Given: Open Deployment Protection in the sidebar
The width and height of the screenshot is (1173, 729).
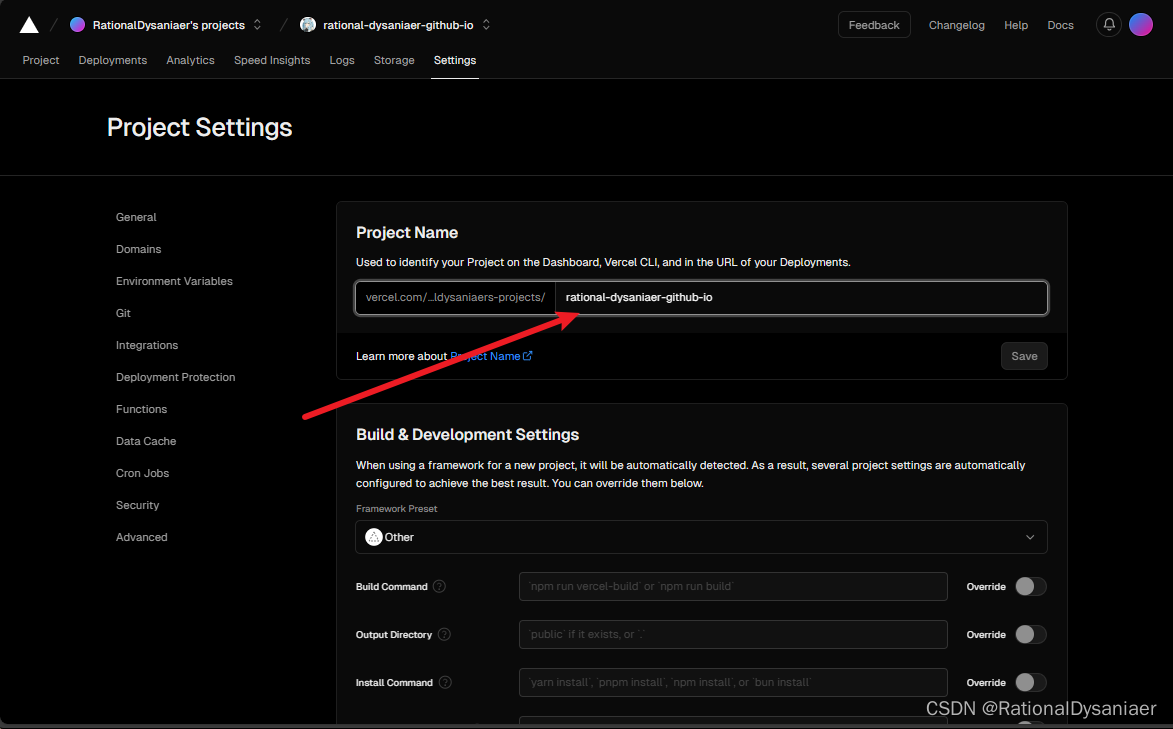Looking at the screenshot, I should tap(175, 377).
